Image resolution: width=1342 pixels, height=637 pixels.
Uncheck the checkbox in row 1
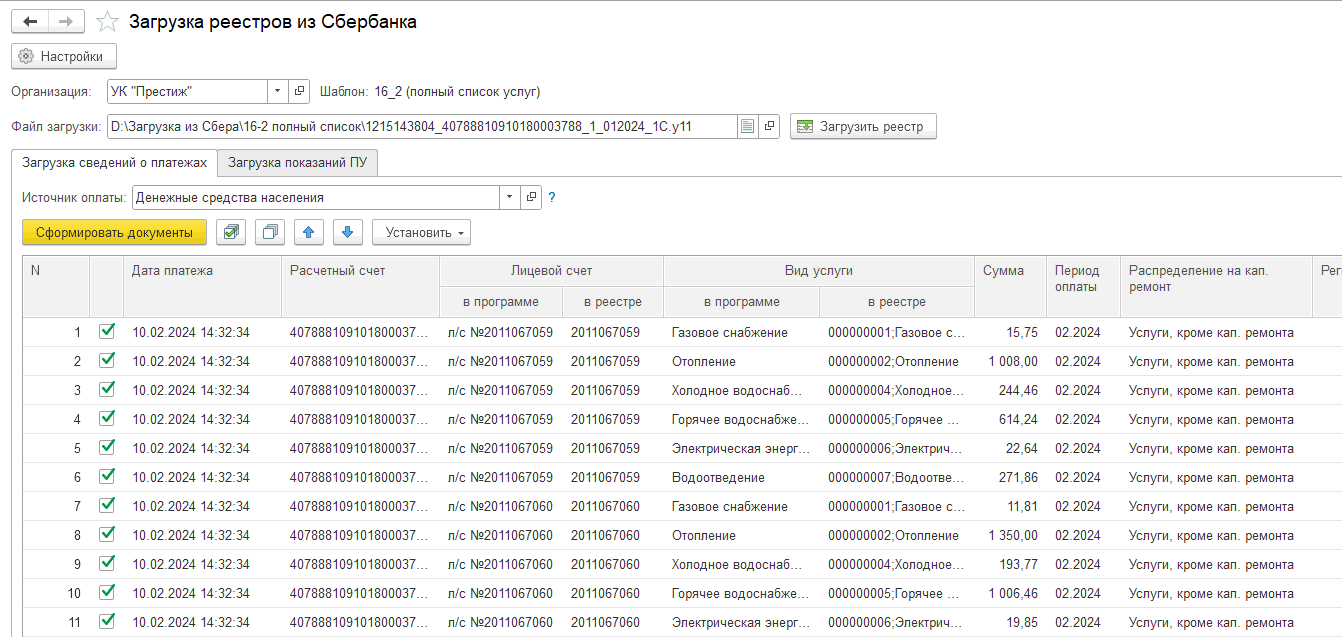pyautogui.click(x=107, y=332)
